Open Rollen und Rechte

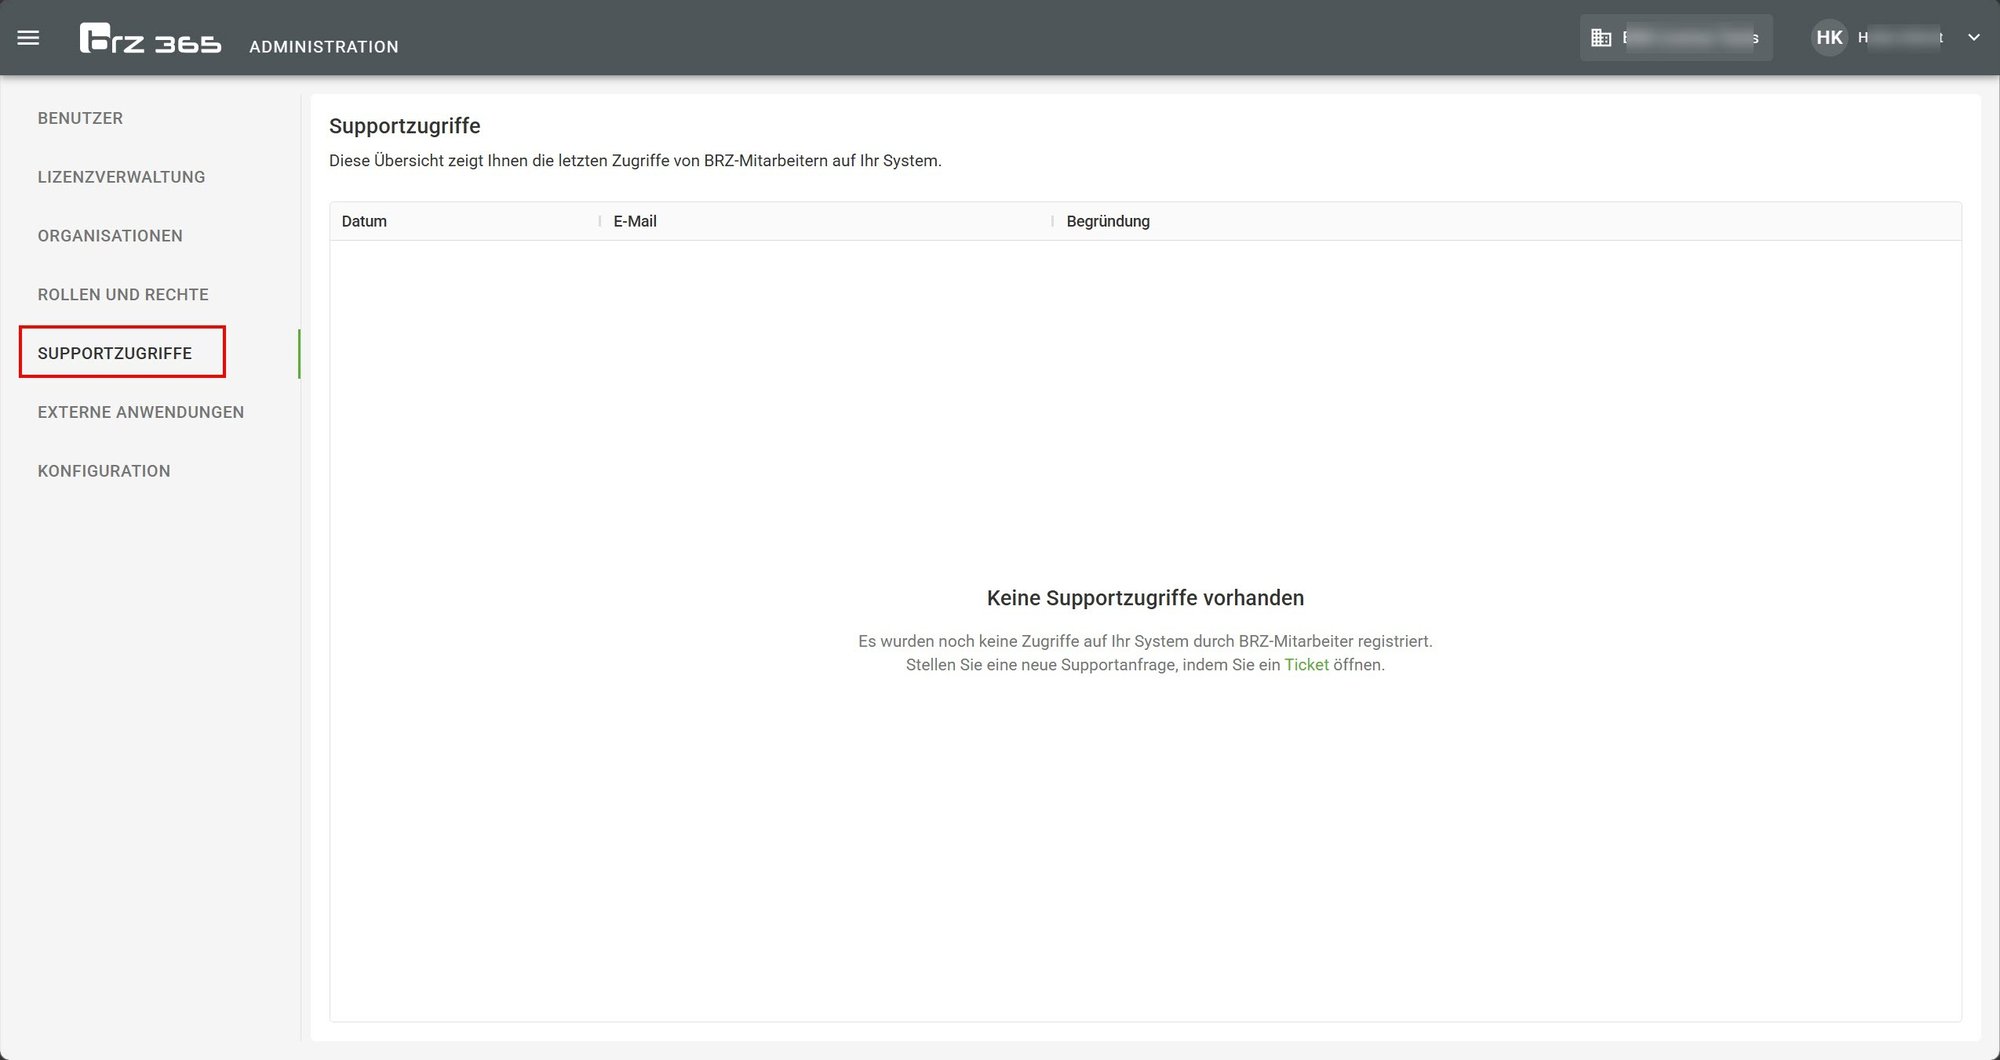coord(123,295)
